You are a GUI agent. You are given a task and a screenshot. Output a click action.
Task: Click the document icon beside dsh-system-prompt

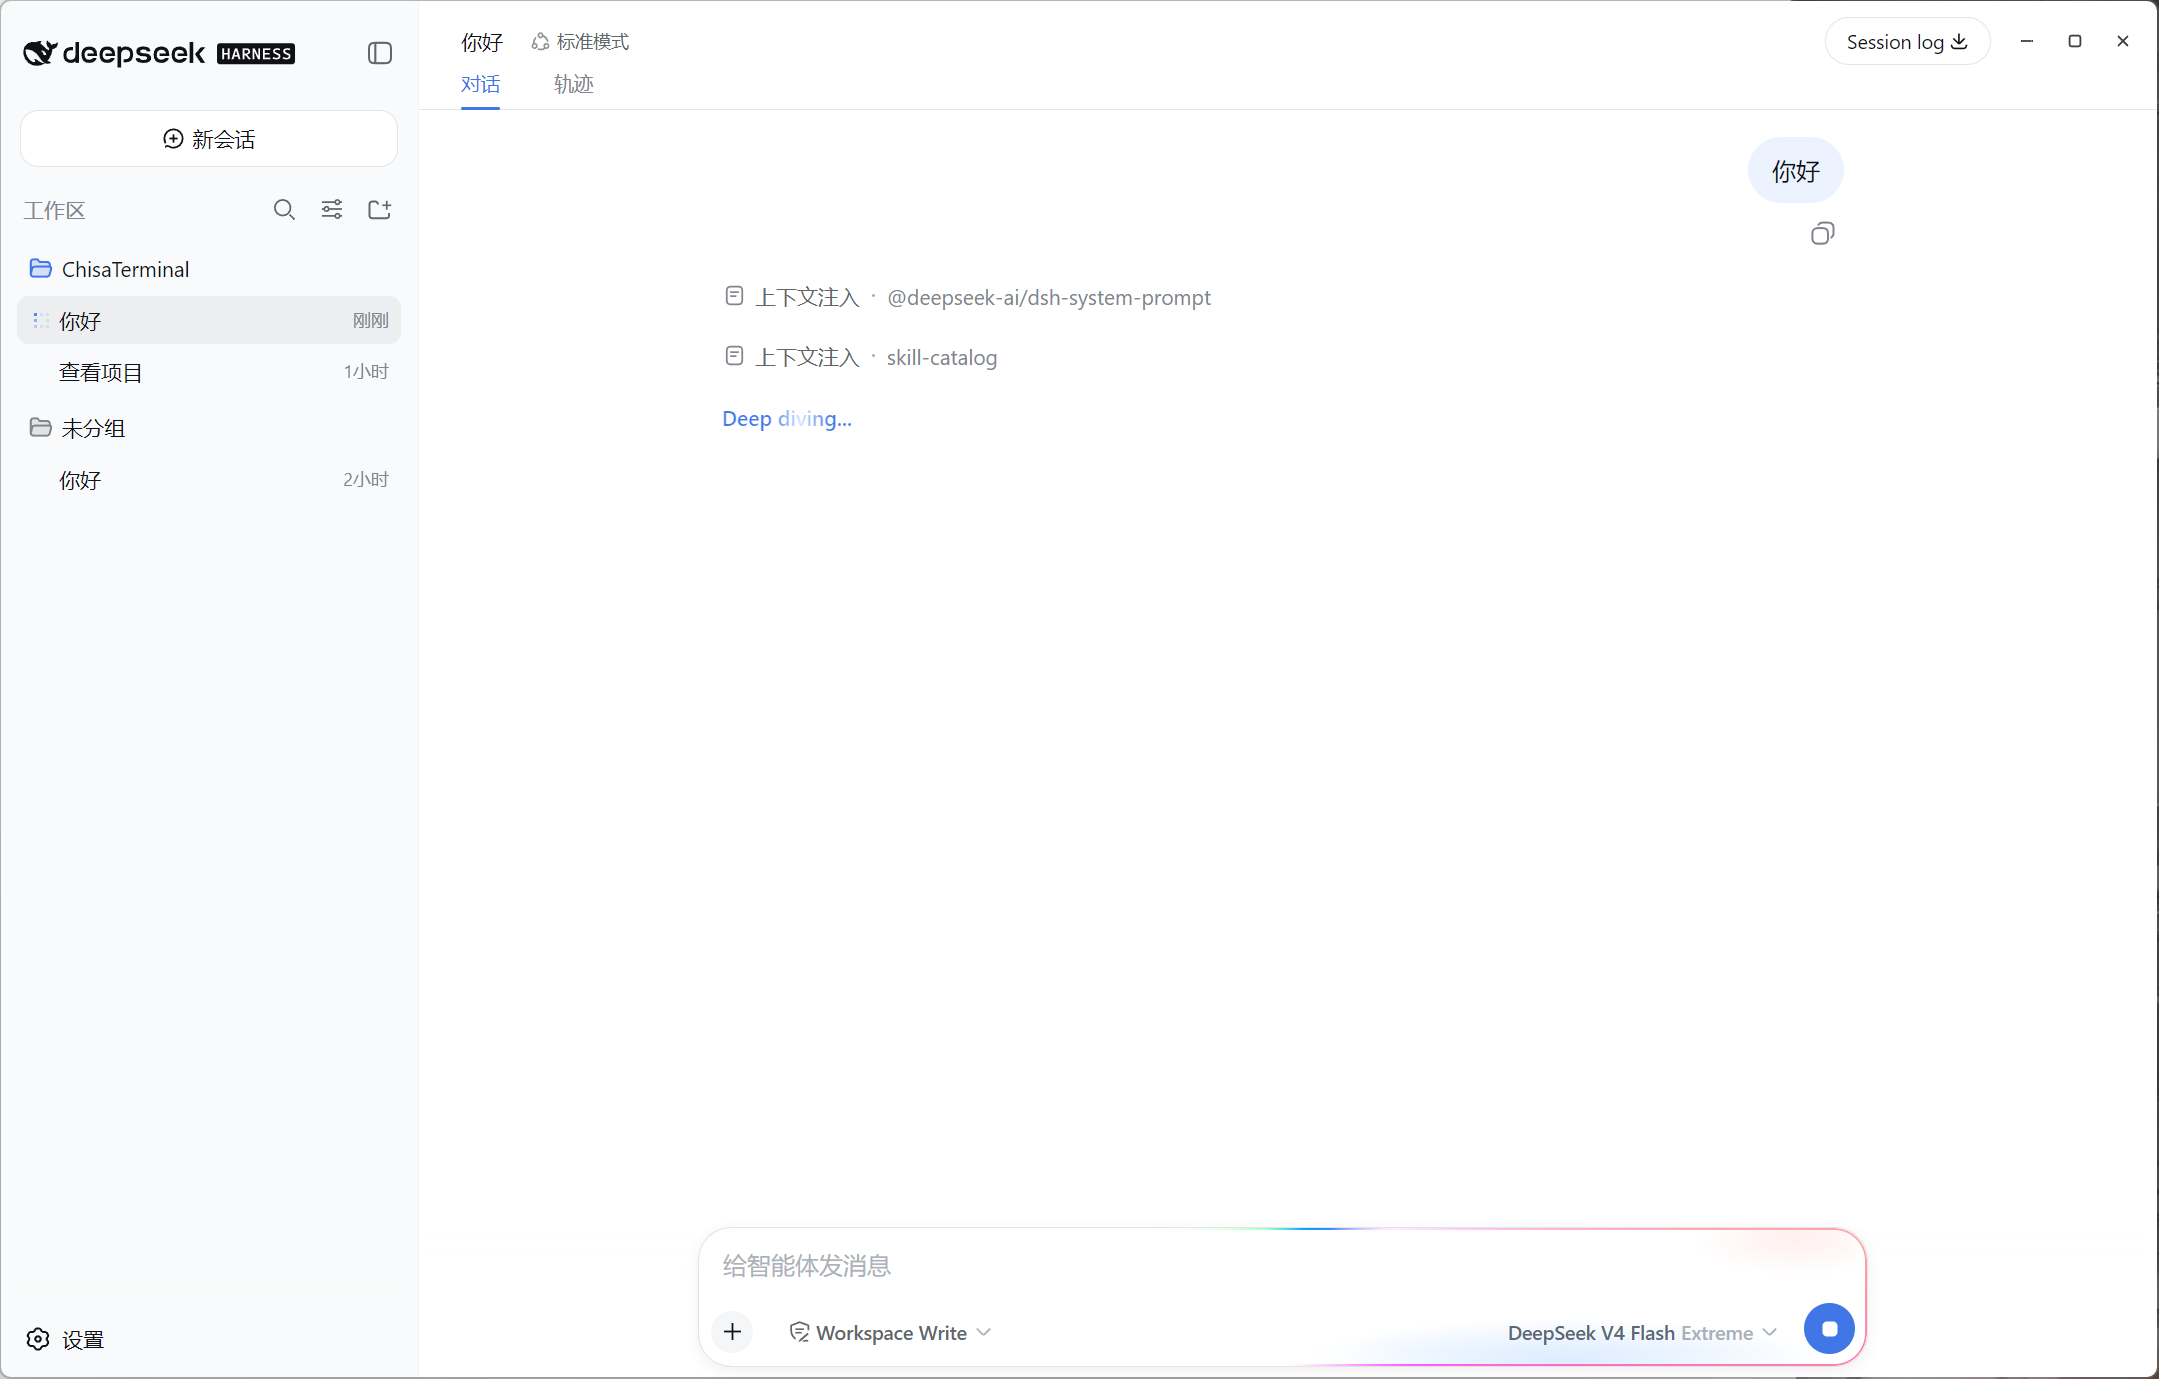[x=734, y=296]
